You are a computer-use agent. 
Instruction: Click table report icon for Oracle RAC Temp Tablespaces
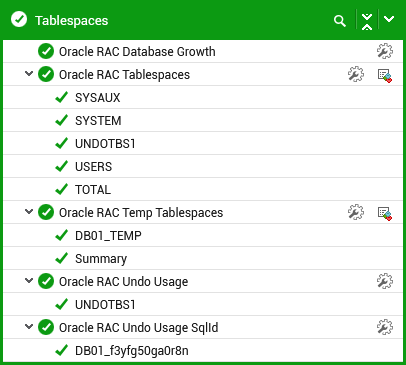pyautogui.click(x=385, y=213)
